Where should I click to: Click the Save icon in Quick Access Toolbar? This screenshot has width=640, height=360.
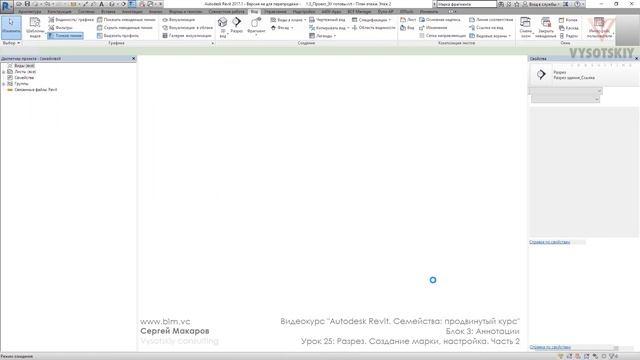27,4
